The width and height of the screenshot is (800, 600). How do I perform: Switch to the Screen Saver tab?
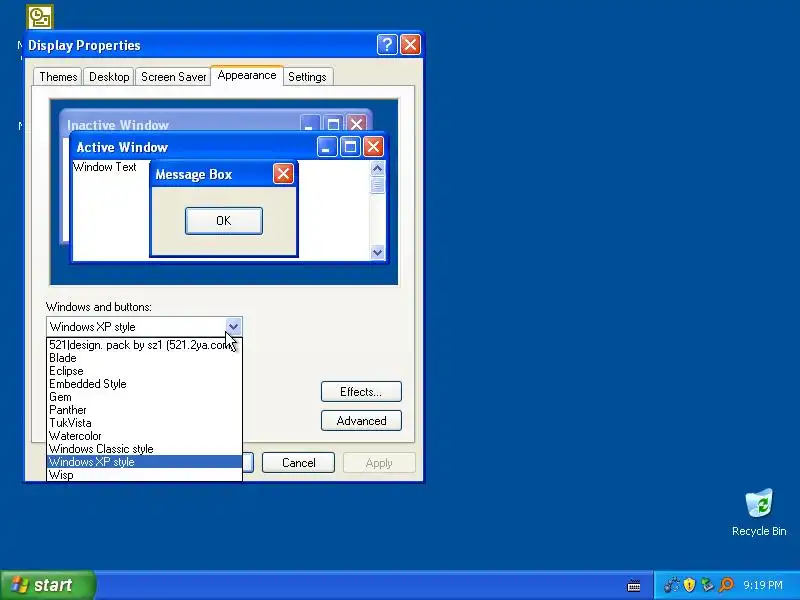coord(173,77)
